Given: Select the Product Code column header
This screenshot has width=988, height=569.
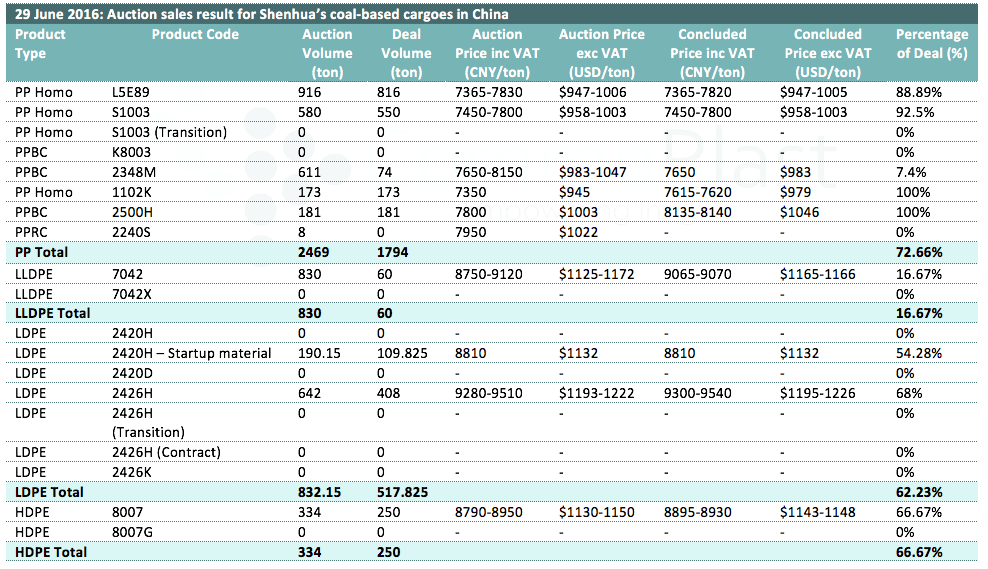Looking at the screenshot, I should click(x=195, y=34).
